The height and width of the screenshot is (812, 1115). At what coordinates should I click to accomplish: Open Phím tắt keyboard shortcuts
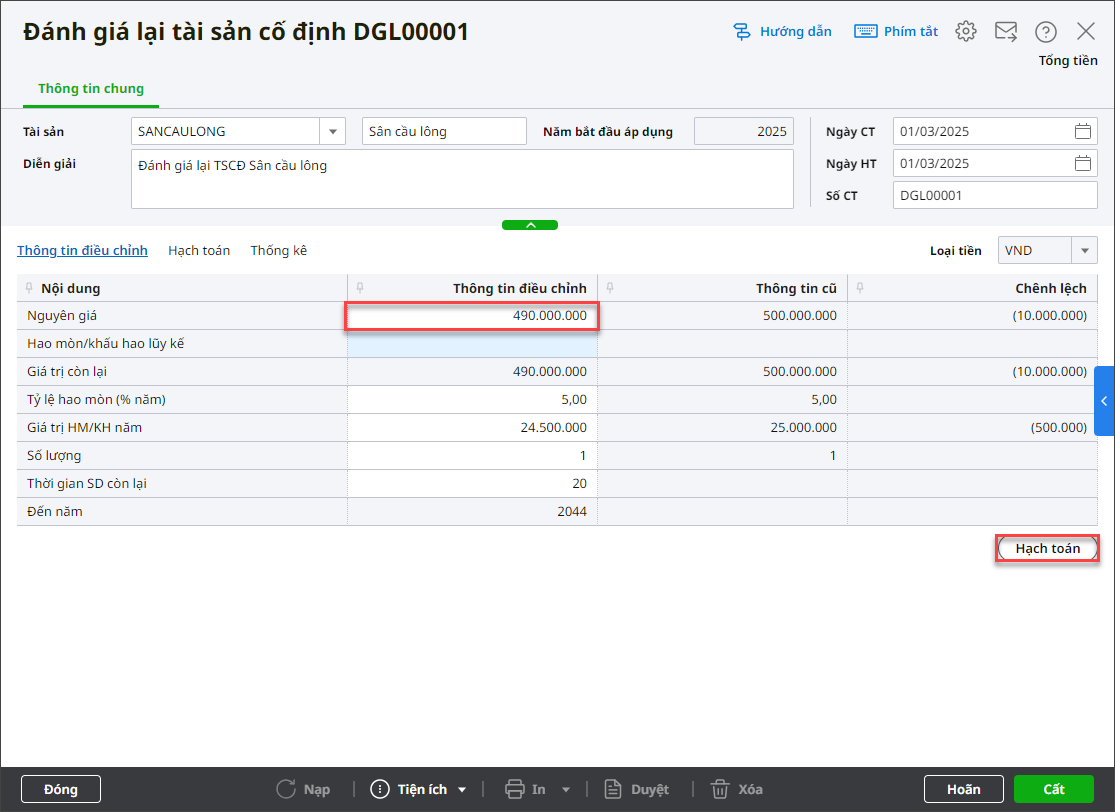pos(865,32)
